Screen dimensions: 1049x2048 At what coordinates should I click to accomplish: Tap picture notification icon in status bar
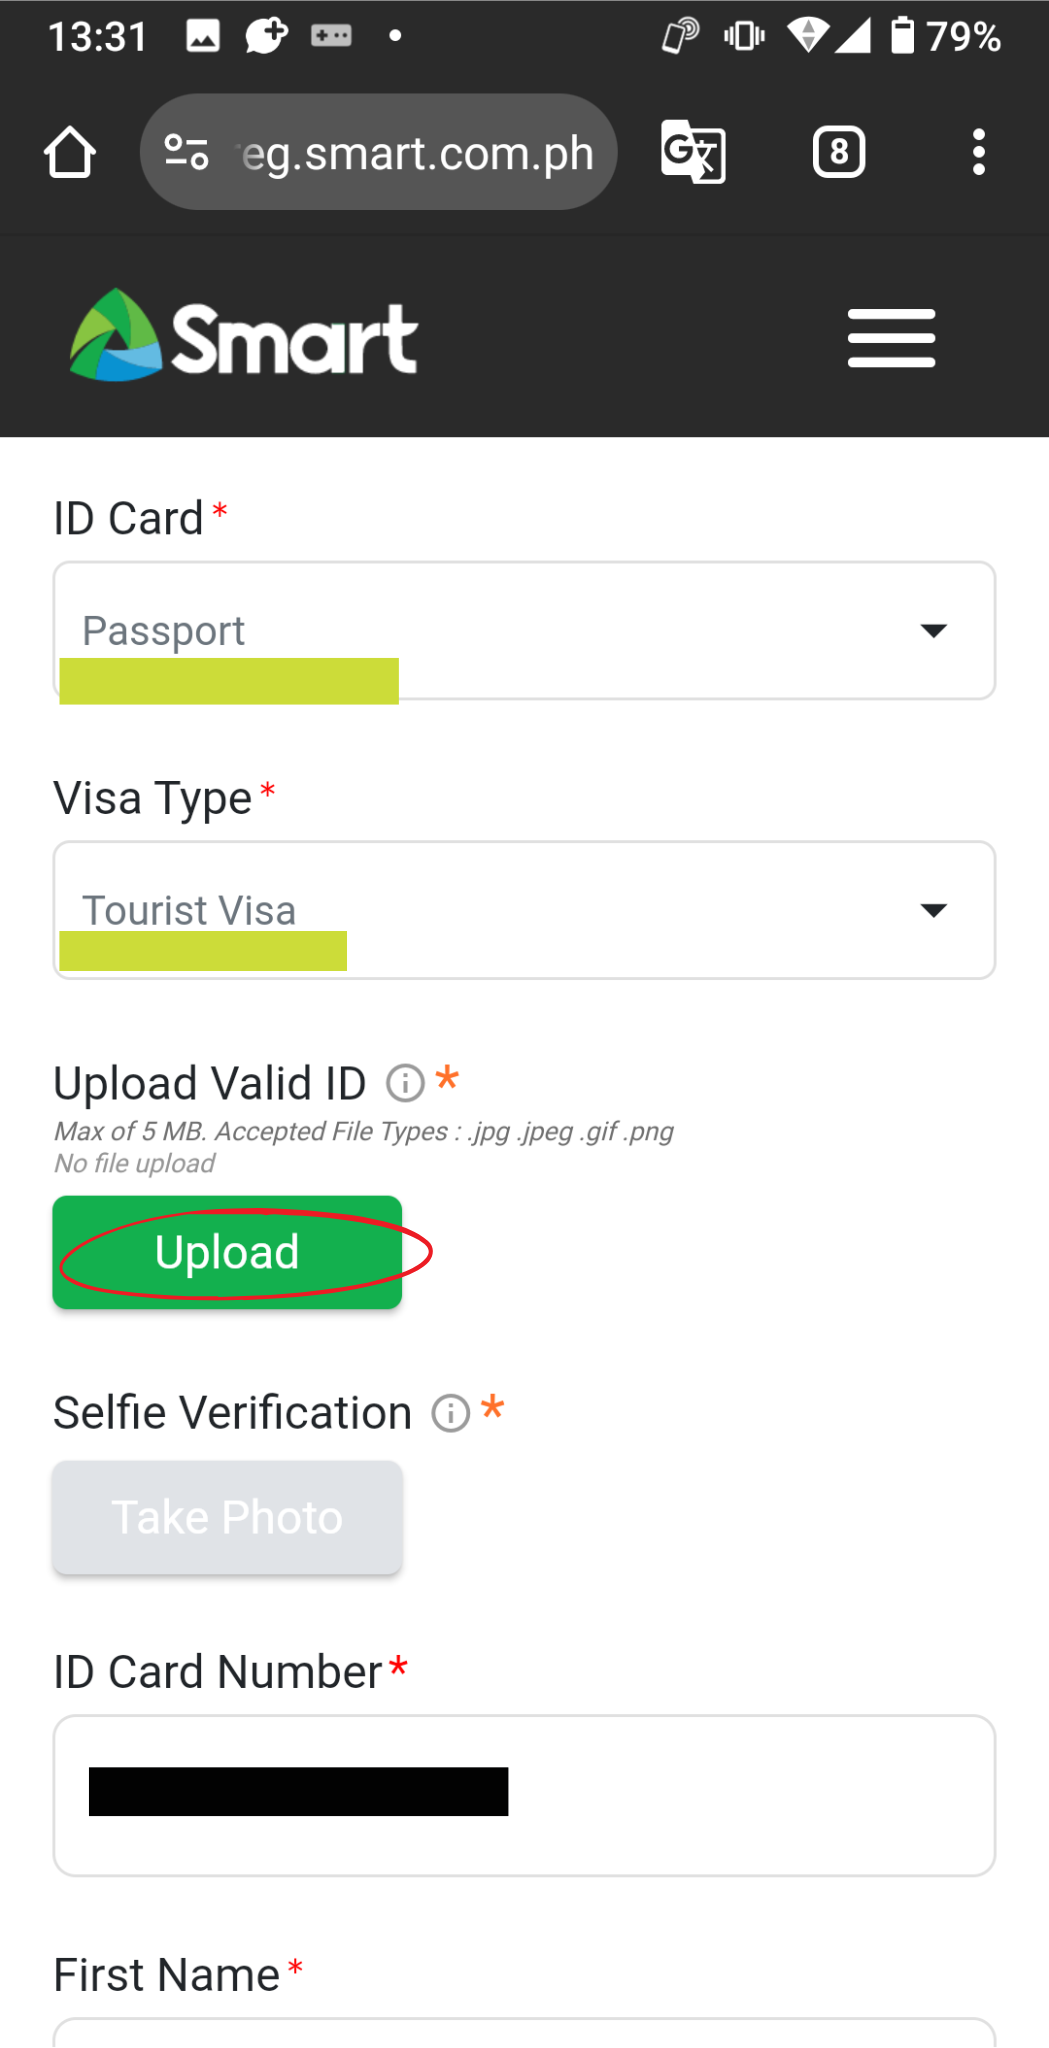(203, 36)
